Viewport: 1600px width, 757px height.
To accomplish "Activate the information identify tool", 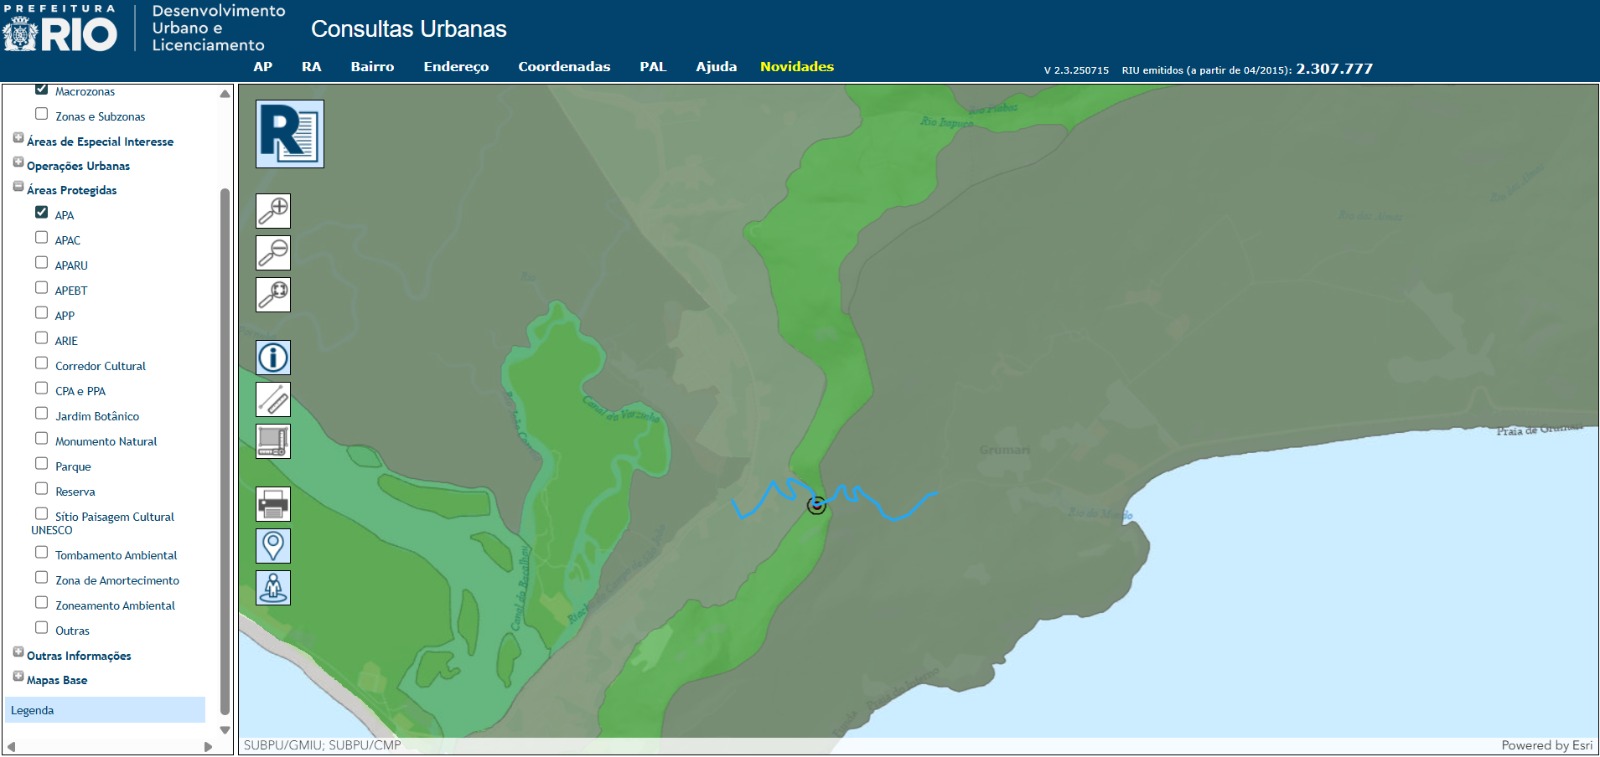I will [x=273, y=357].
